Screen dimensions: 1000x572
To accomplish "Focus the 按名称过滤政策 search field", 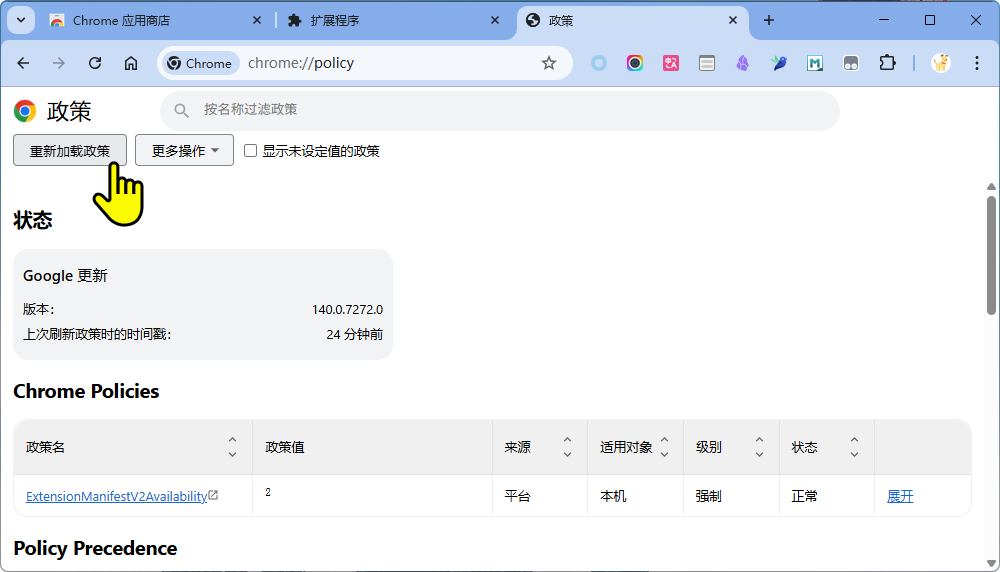I will pyautogui.click(x=500, y=110).
